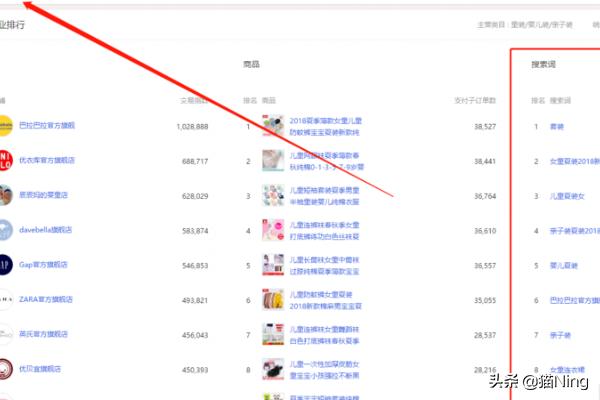Select the 搜索词 section heading
600x400 pixels.
[x=543, y=64]
